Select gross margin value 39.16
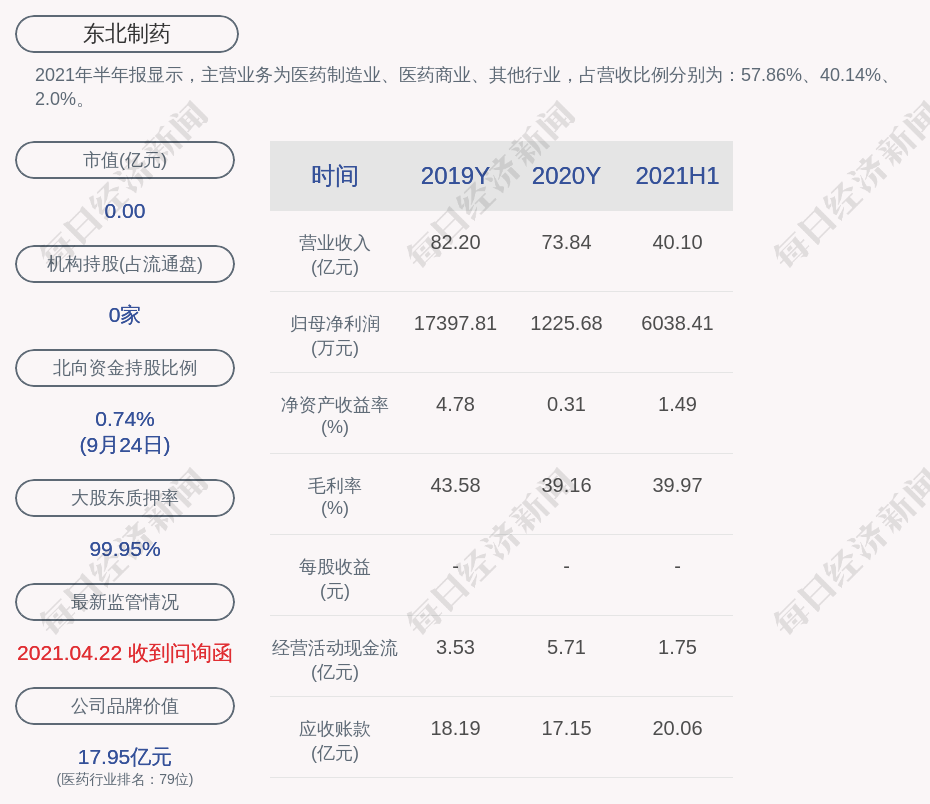 (566, 486)
